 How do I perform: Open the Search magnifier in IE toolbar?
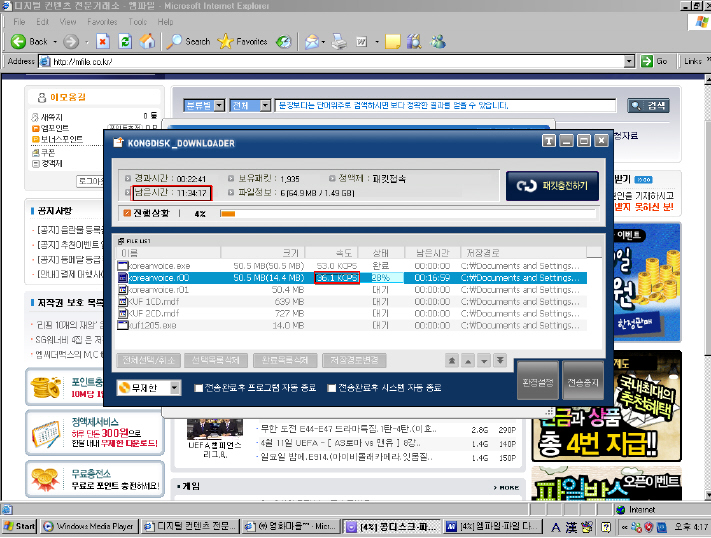(x=188, y=42)
